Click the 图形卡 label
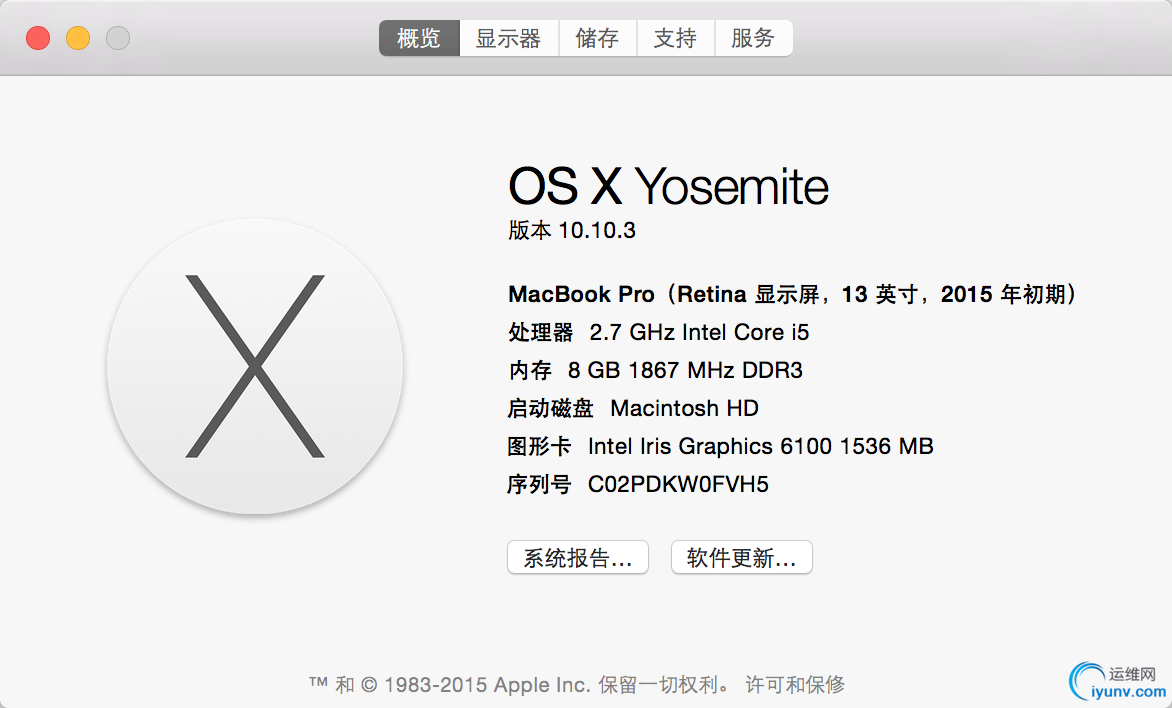Viewport: 1172px width, 708px height. [540, 446]
